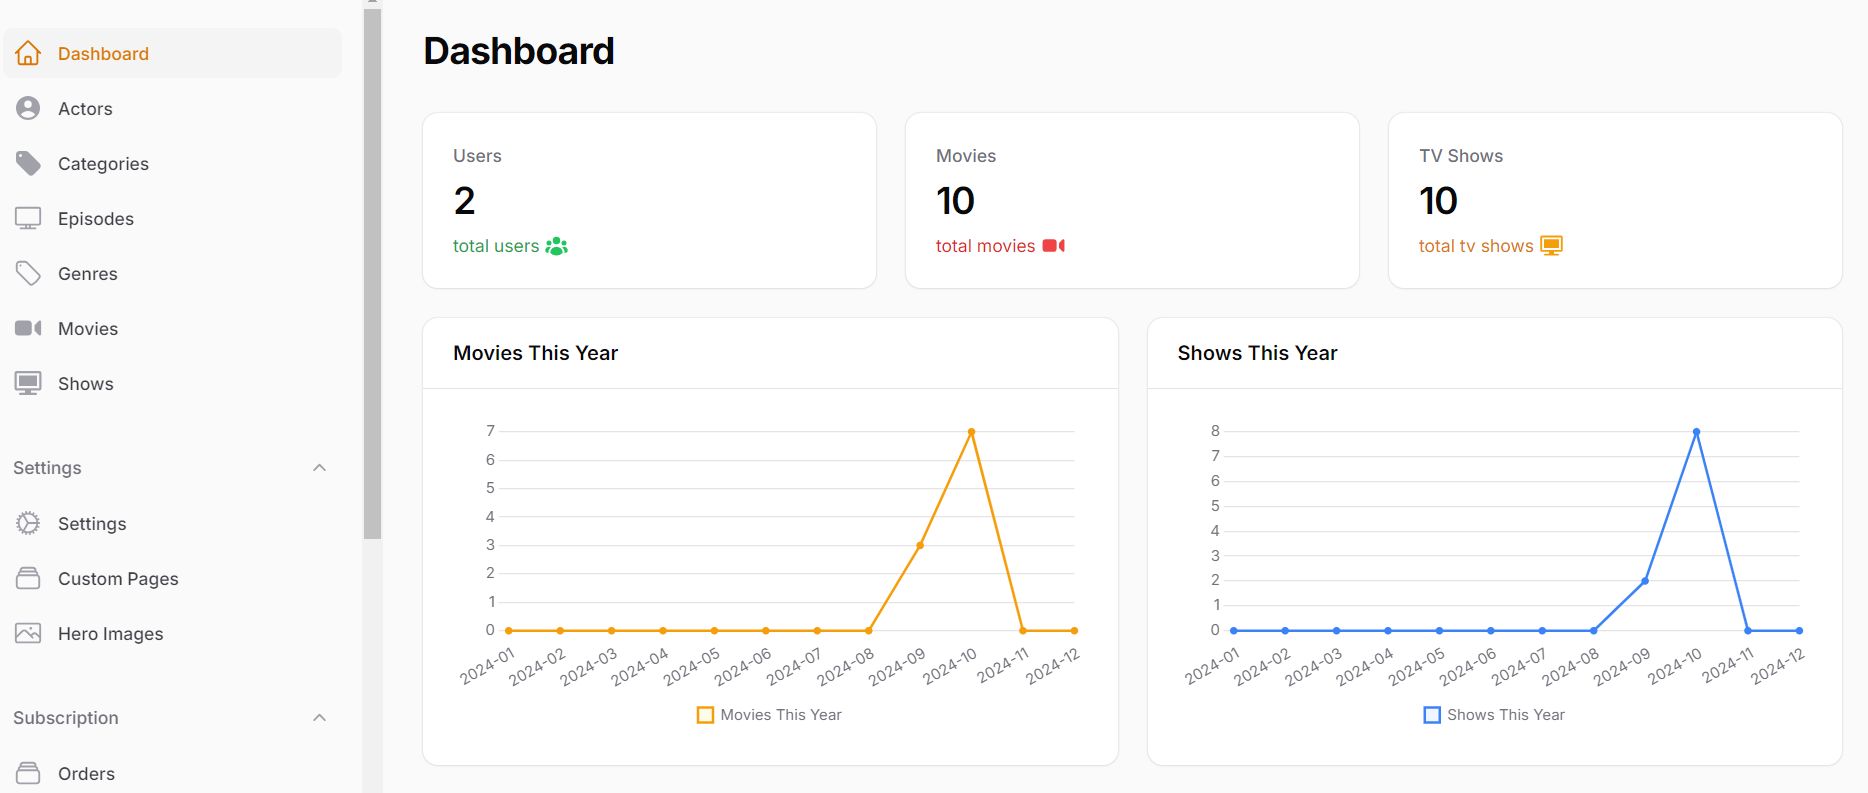Screen dimensions: 1868x793
Task: Click the Actors person icon
Action: pos(28,108)
